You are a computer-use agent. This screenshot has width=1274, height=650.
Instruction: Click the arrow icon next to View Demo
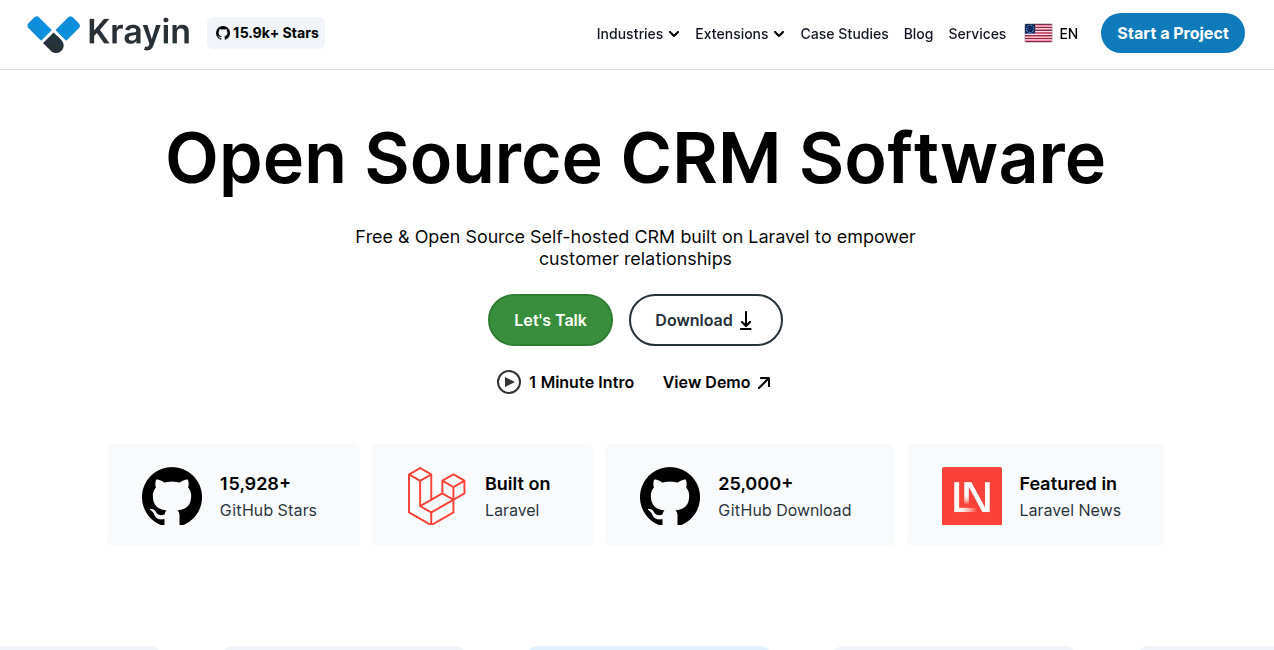[x=763, y=380]
